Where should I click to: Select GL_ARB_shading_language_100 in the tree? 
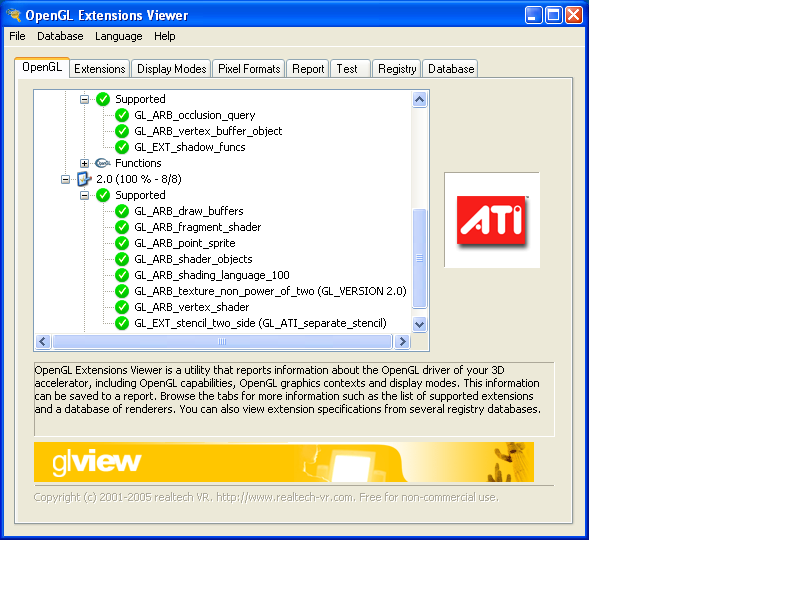211,275
